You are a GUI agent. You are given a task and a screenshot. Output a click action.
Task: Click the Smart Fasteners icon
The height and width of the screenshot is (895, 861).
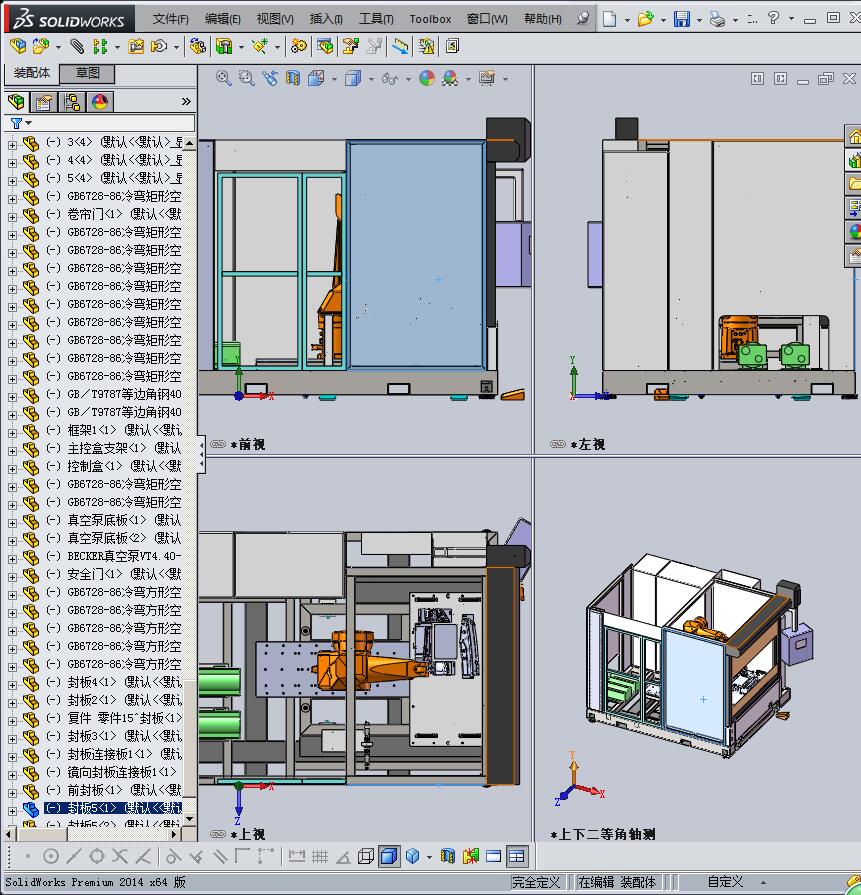tap(136, 46)
